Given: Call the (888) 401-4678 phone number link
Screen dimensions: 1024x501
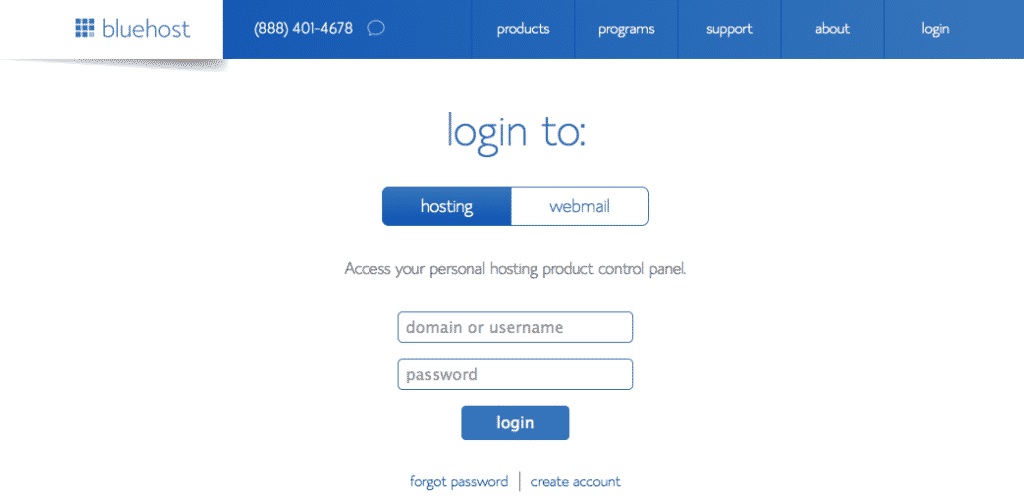Looking at the screenshot, I should pyautogui.click(x=303, y=29).
